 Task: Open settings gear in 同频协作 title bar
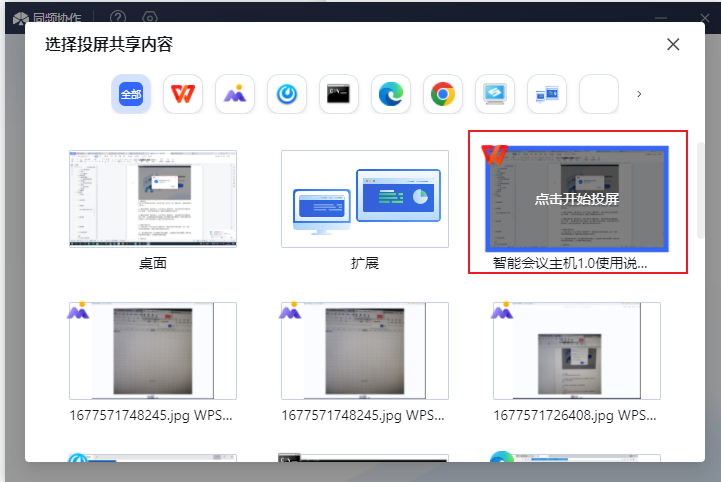coord(150,17)
